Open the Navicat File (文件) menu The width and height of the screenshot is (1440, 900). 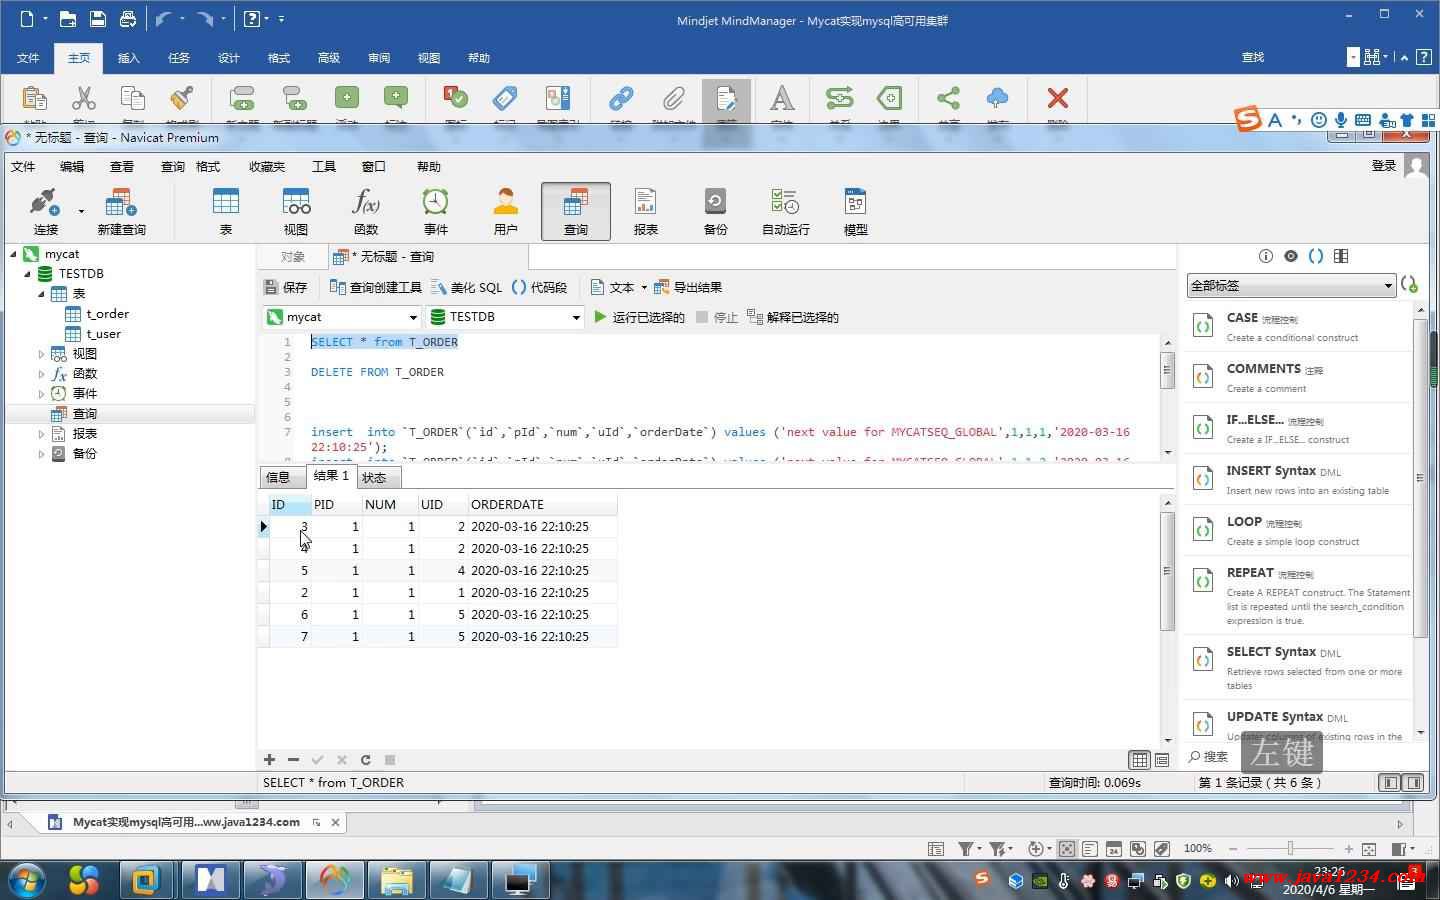tap(23, 166)
